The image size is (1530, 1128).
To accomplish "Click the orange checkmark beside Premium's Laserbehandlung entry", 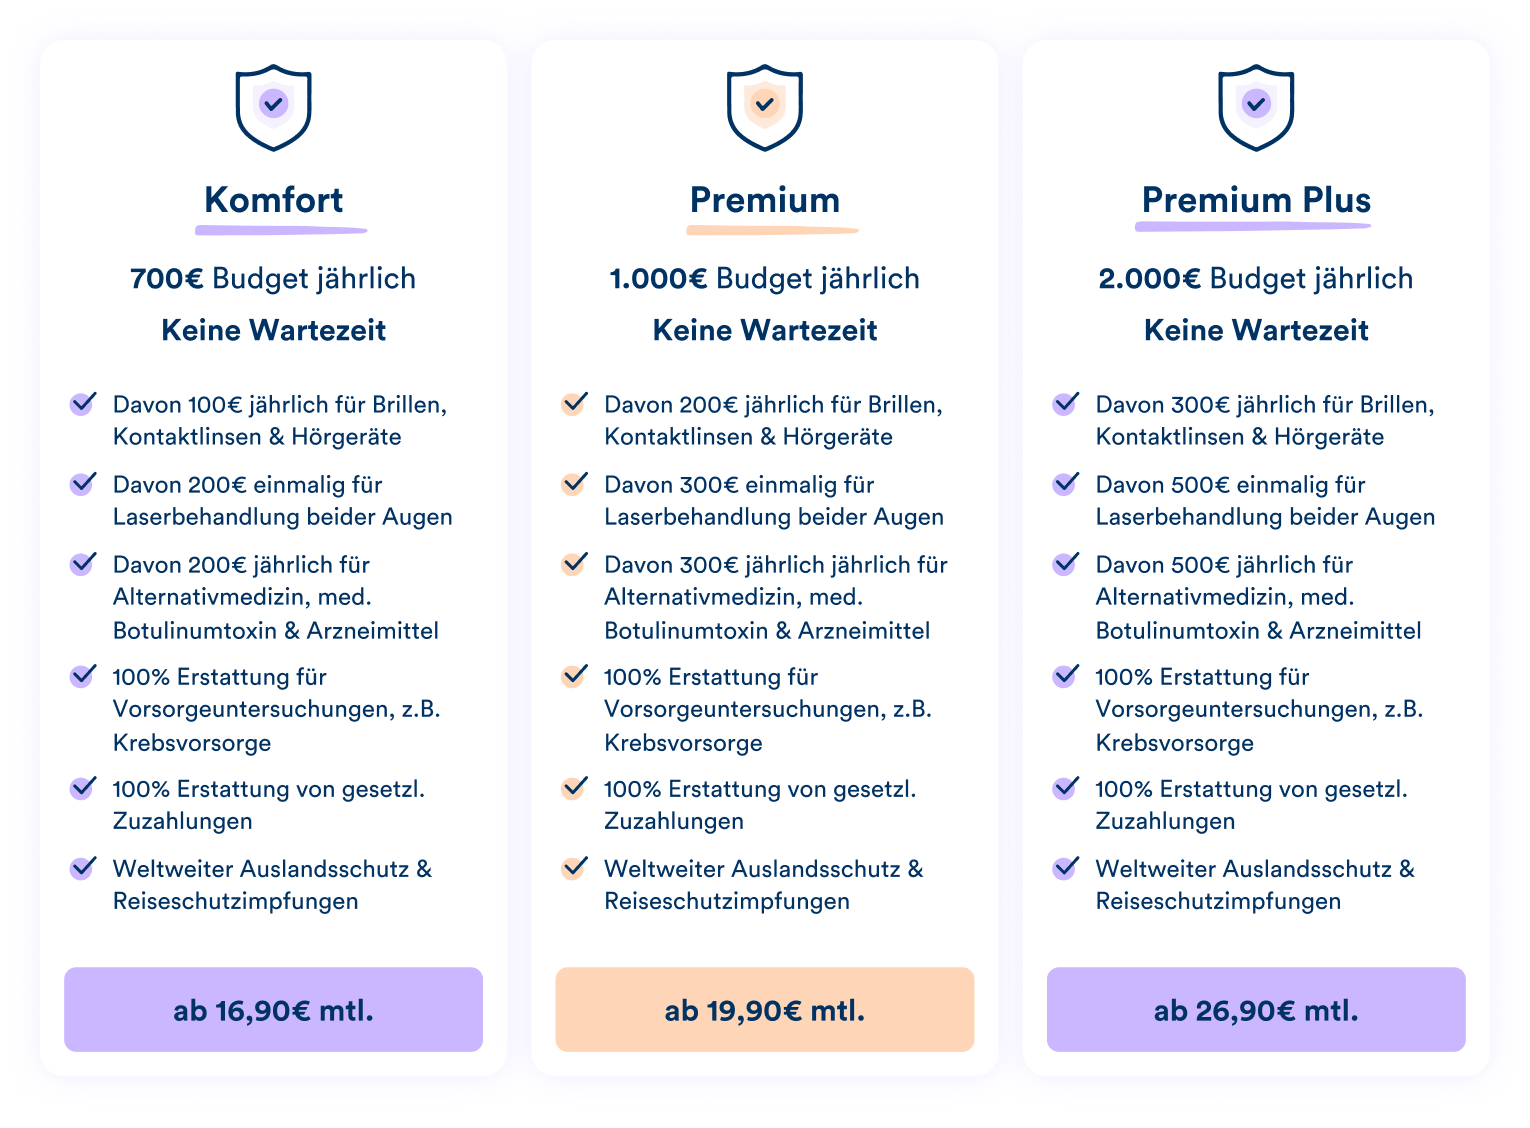I will click(x=574, y=483).
